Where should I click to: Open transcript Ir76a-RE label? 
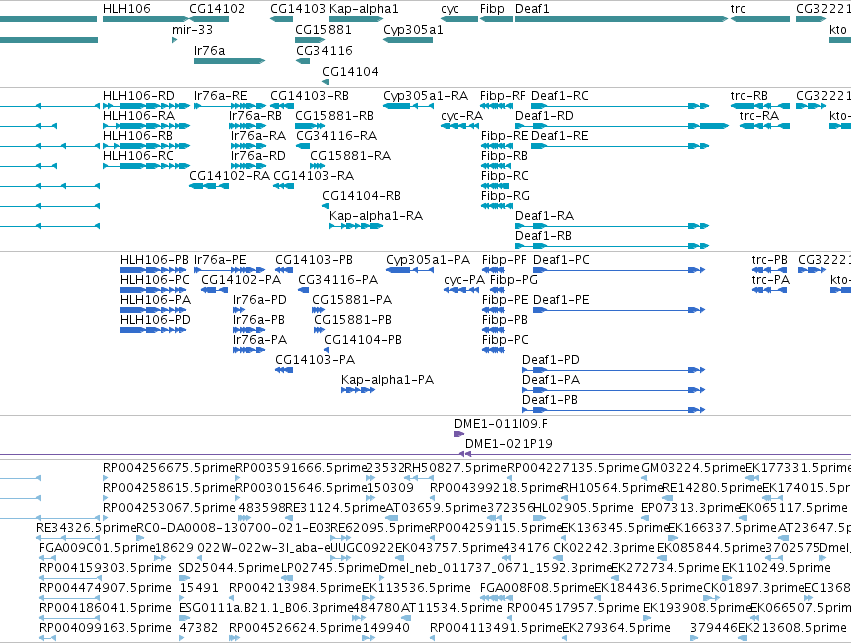point(221,96)
